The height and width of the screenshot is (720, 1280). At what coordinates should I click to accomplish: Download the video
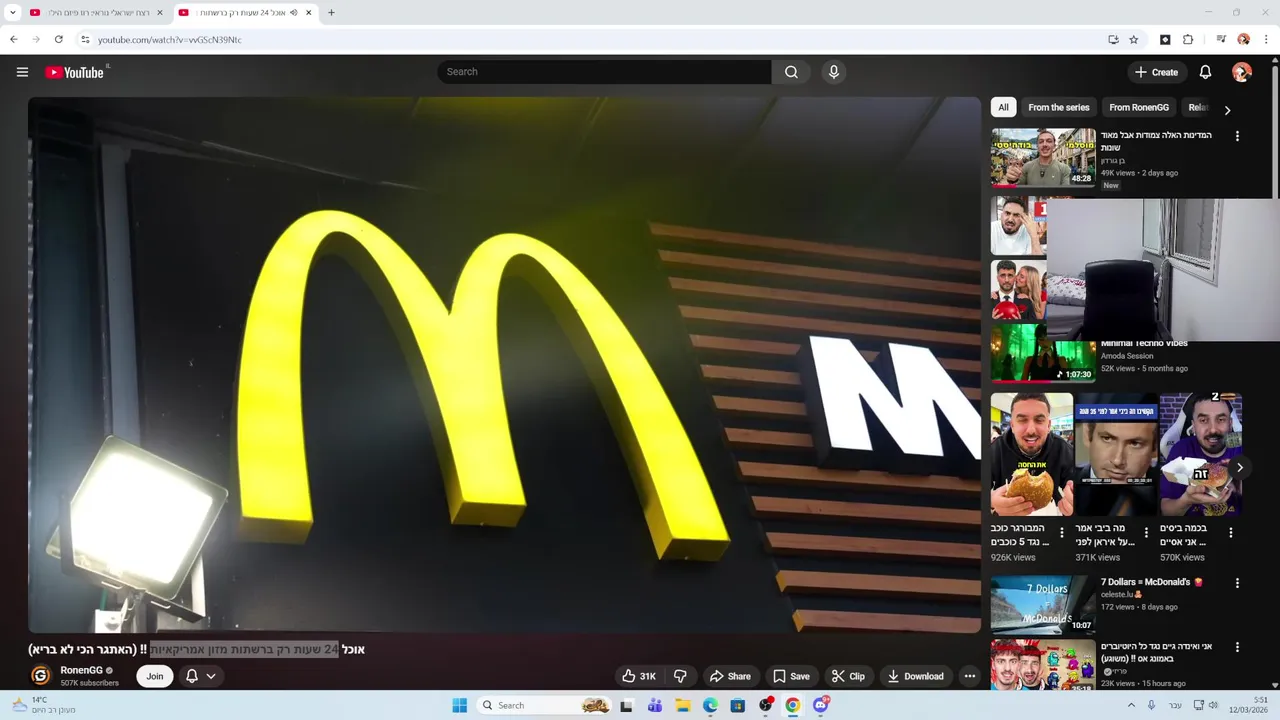click(x=915, y=676)
